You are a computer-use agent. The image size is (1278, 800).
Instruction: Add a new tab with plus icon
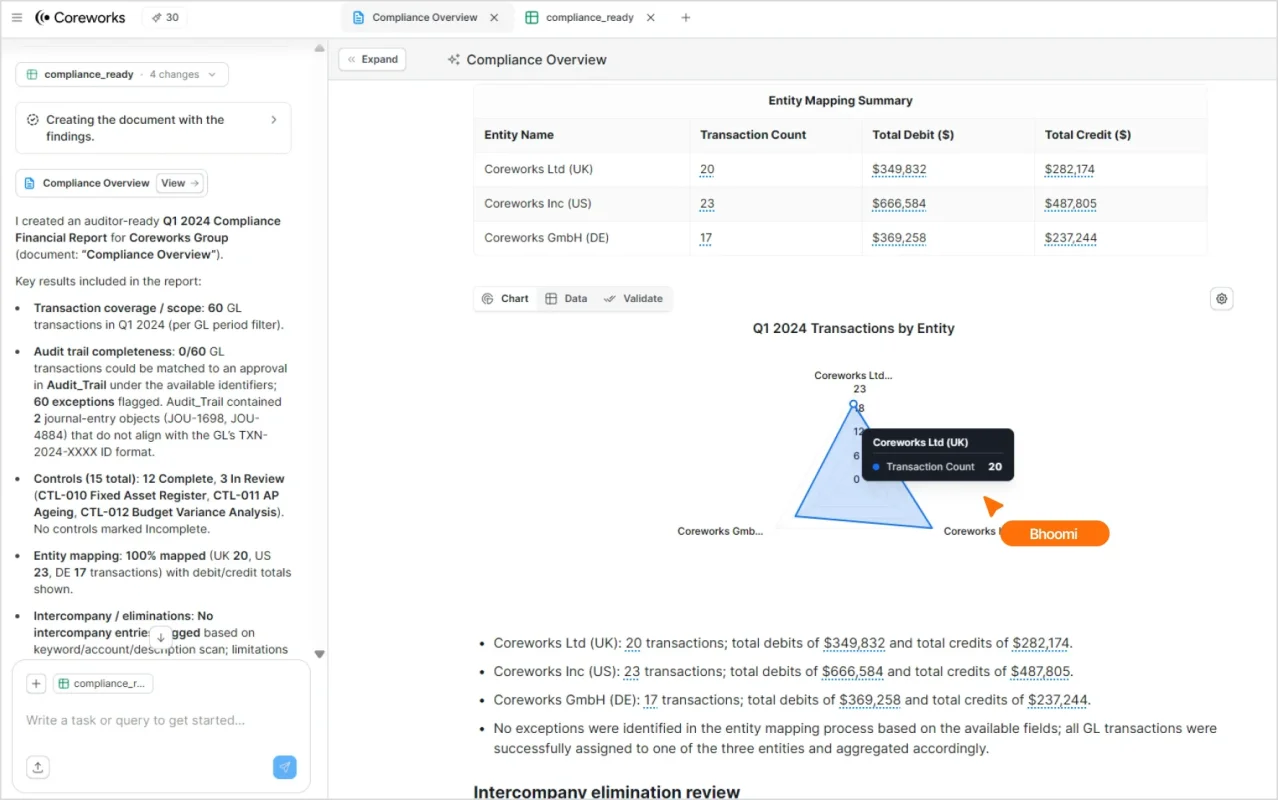[685, 17]
